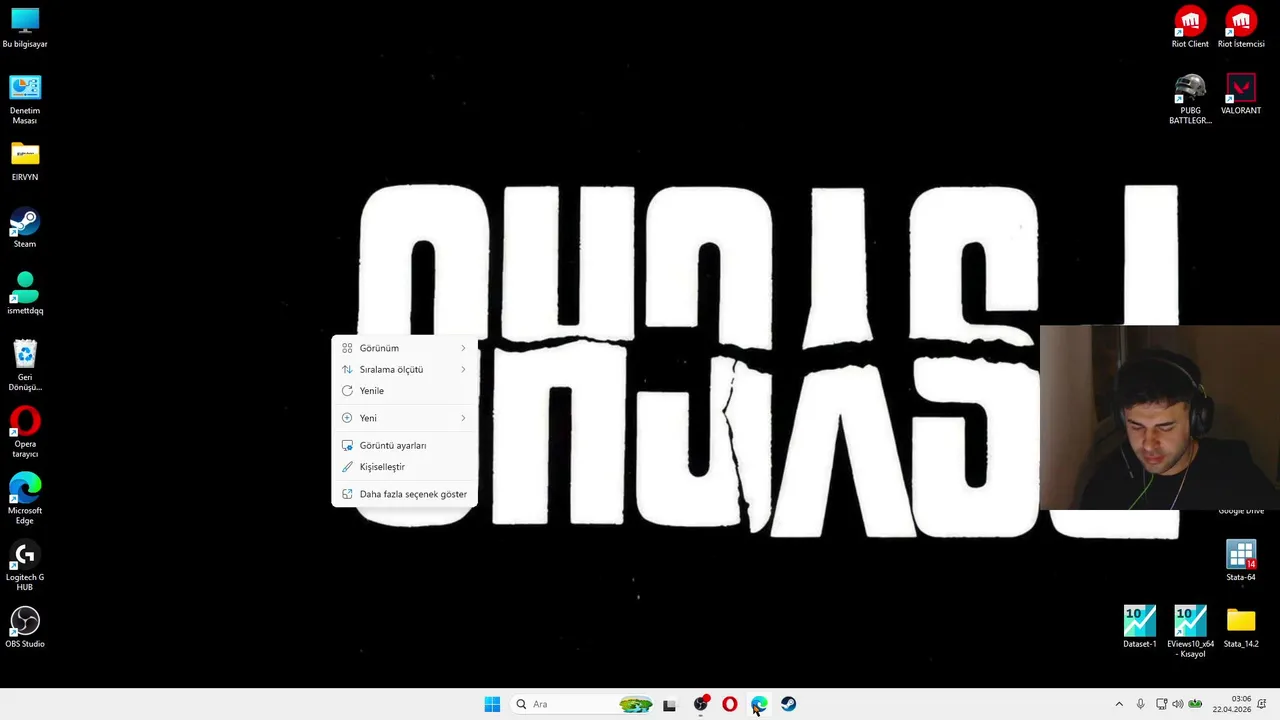Open the notification bell icon
This screenshot has width=1280, height=720.
1262,704
